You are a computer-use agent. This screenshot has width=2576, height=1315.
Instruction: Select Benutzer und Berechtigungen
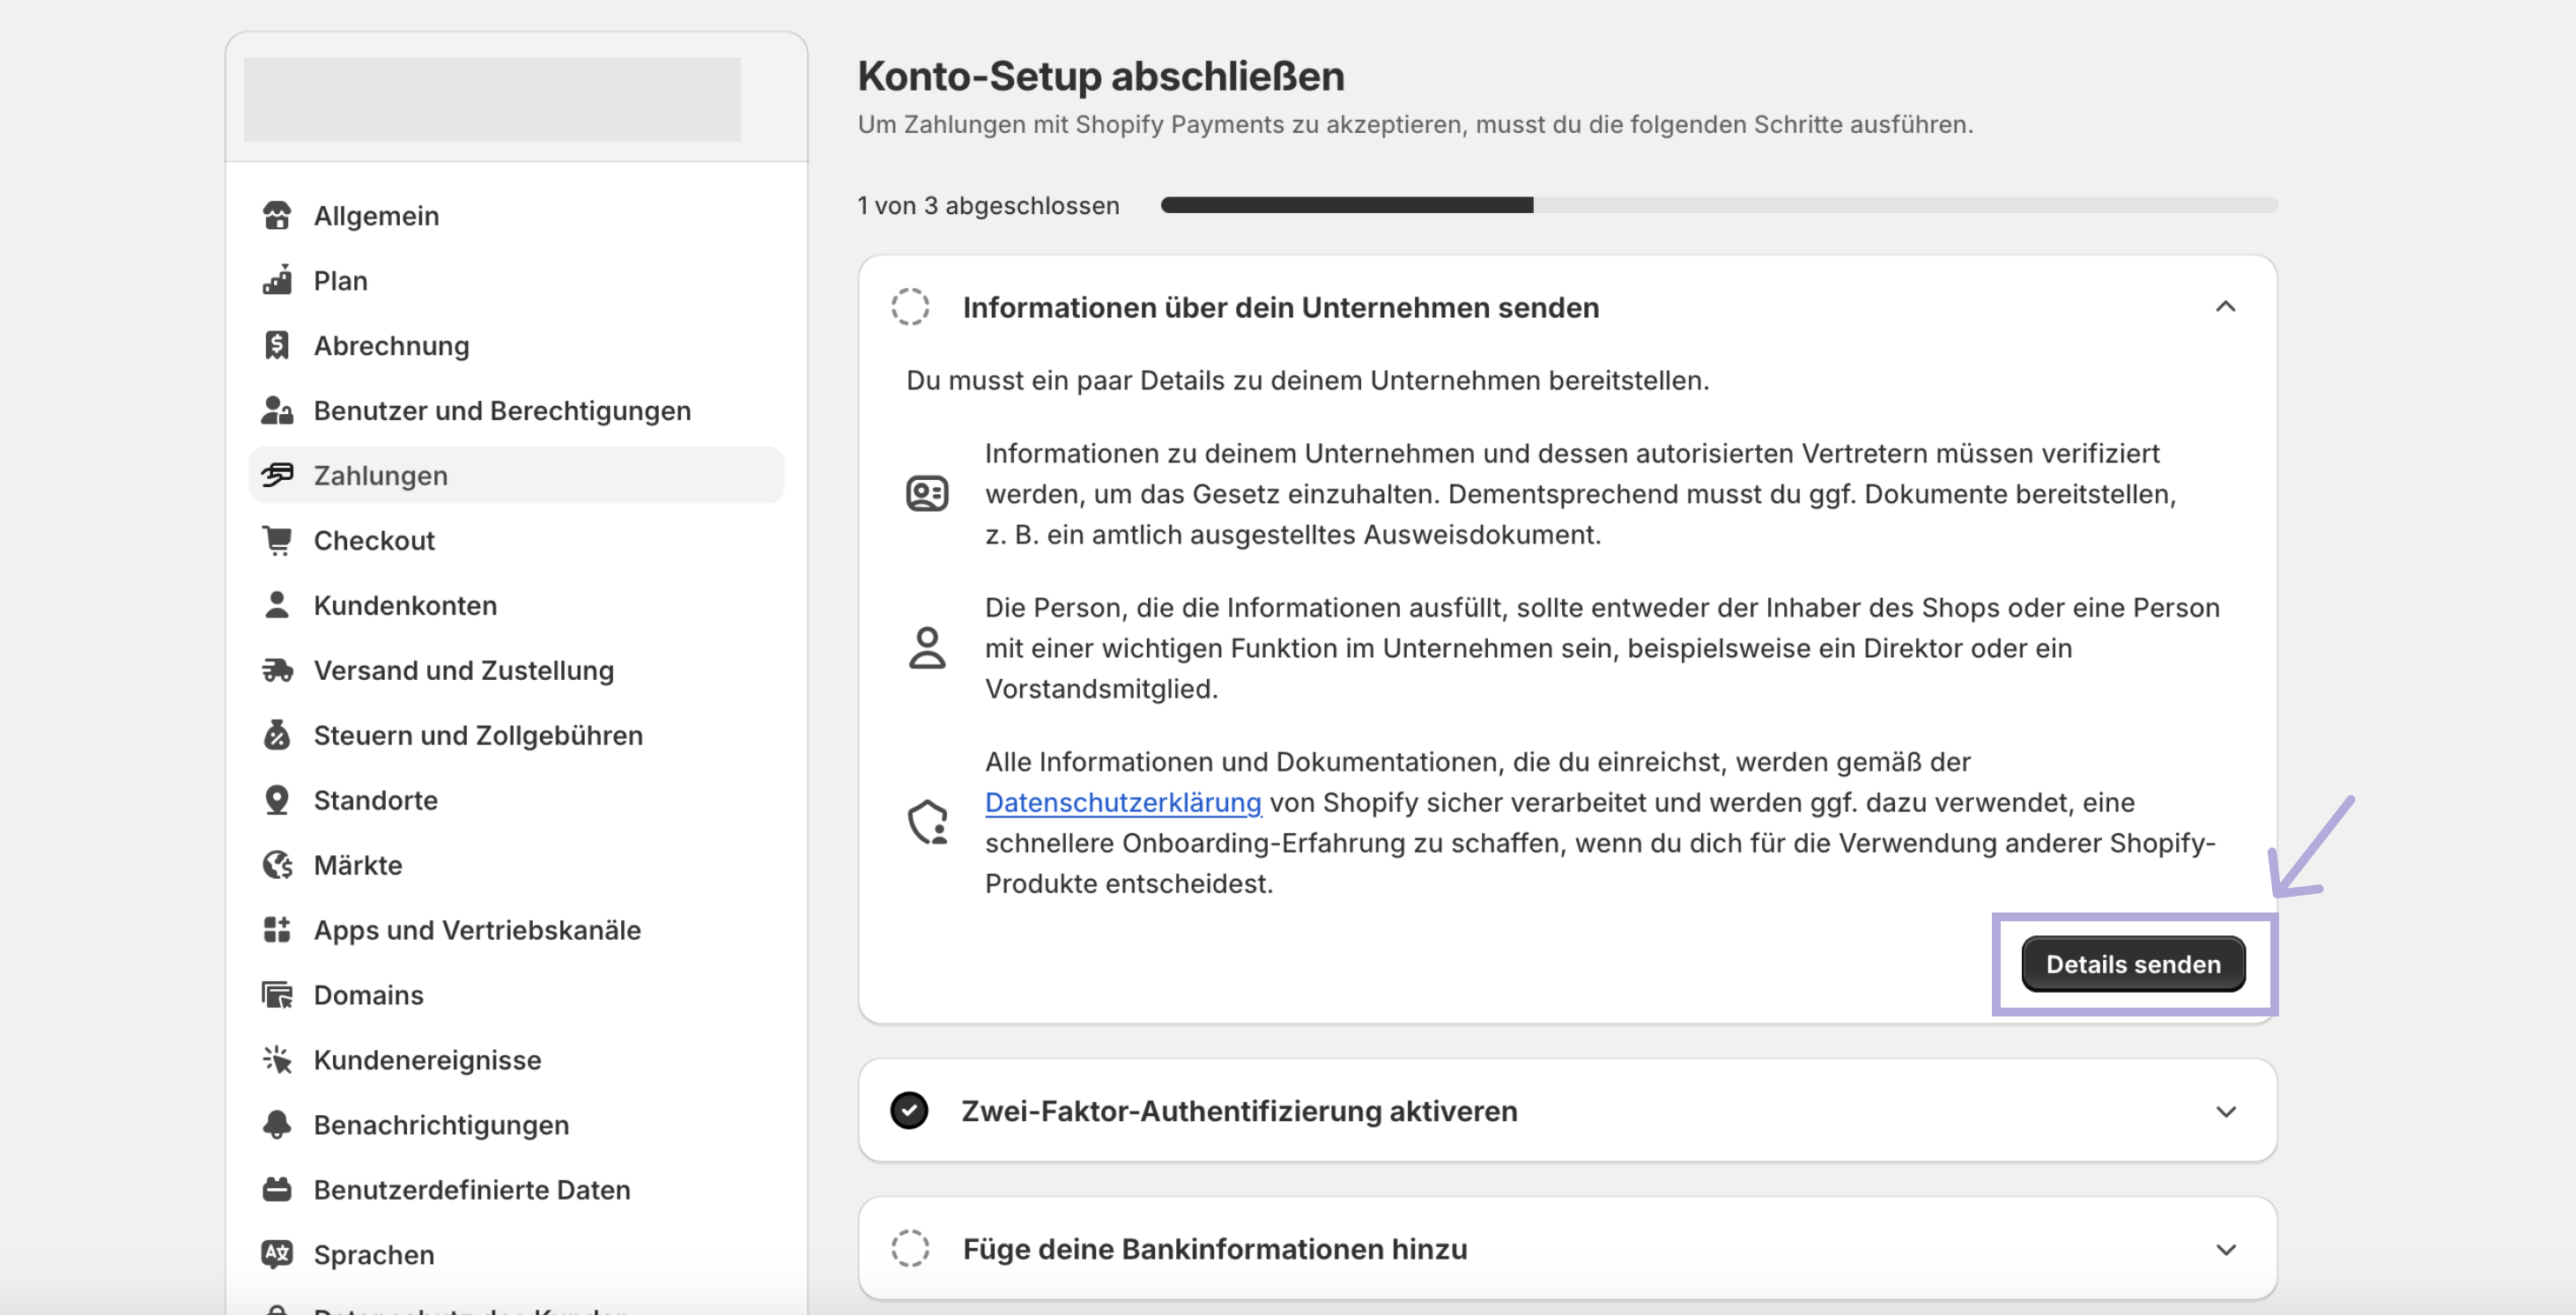516,411
